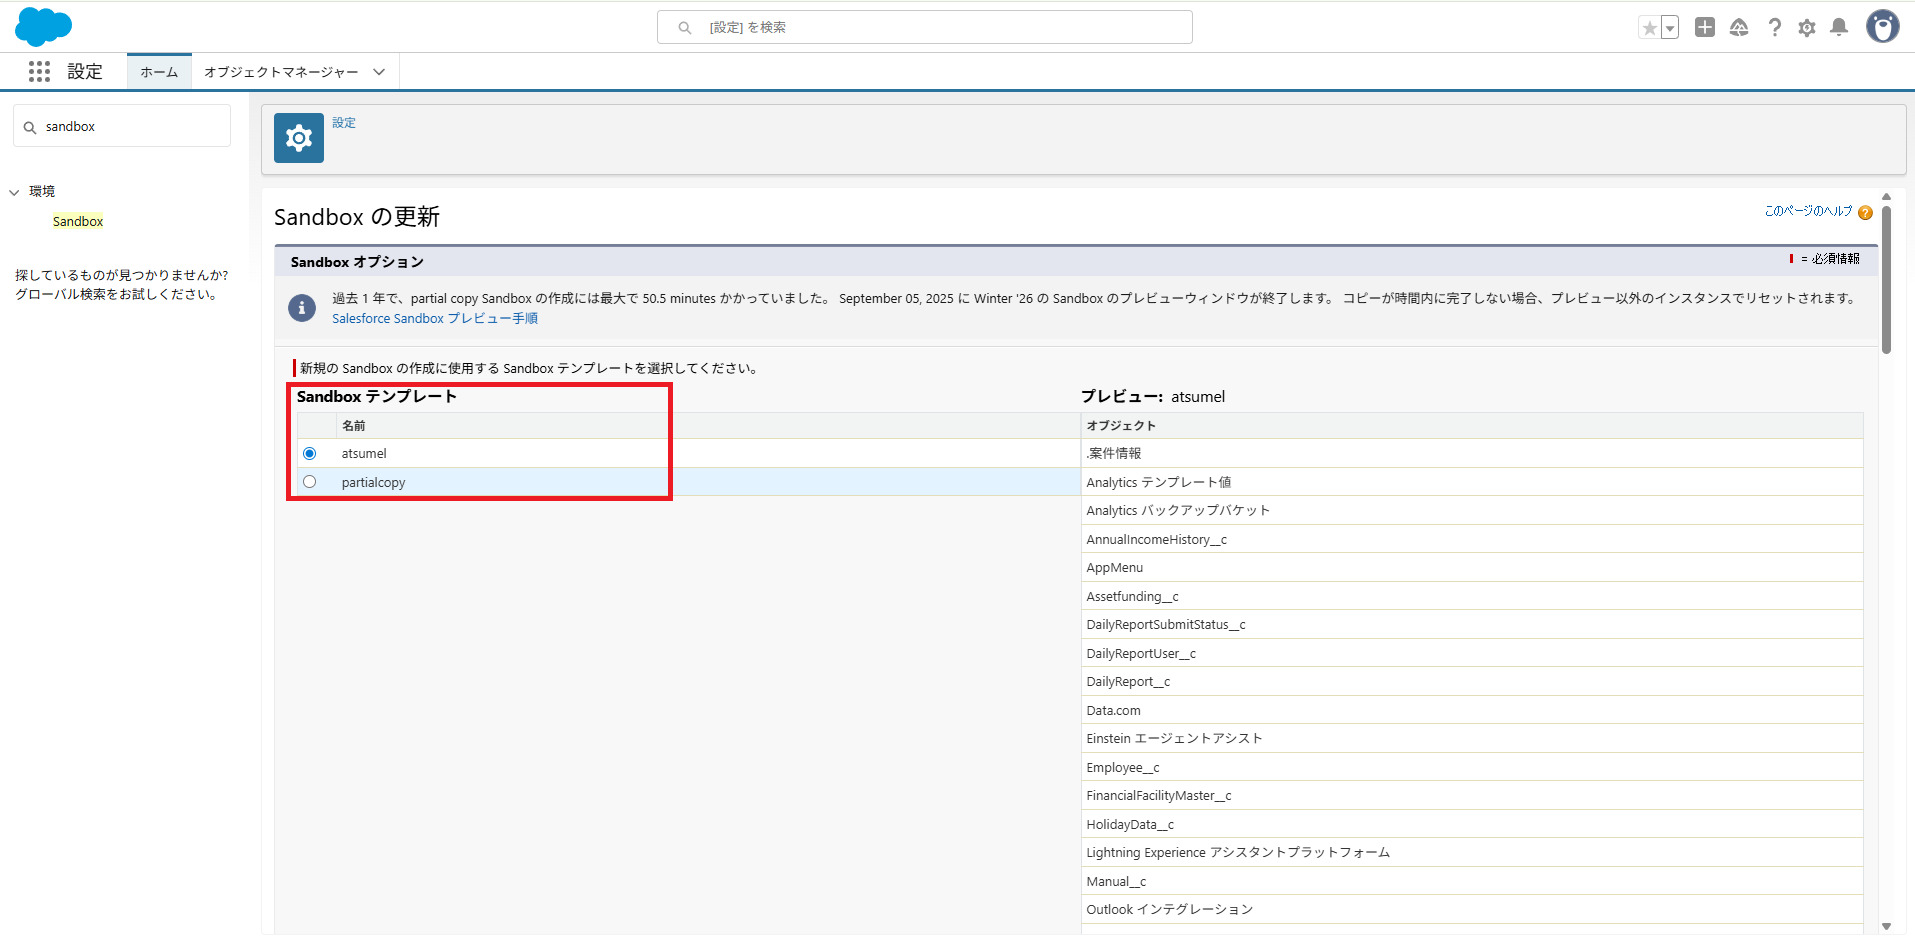Open the favorites list dropdown arrow
This screenshot has height=947, width=1915.
pos(1670,28)
